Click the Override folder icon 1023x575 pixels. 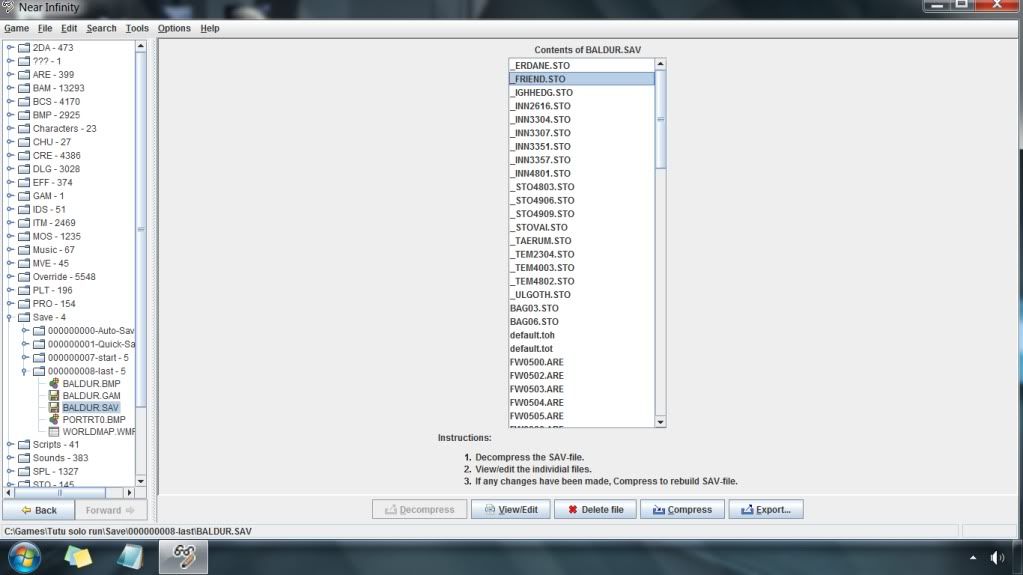click(x=24, y=277)
